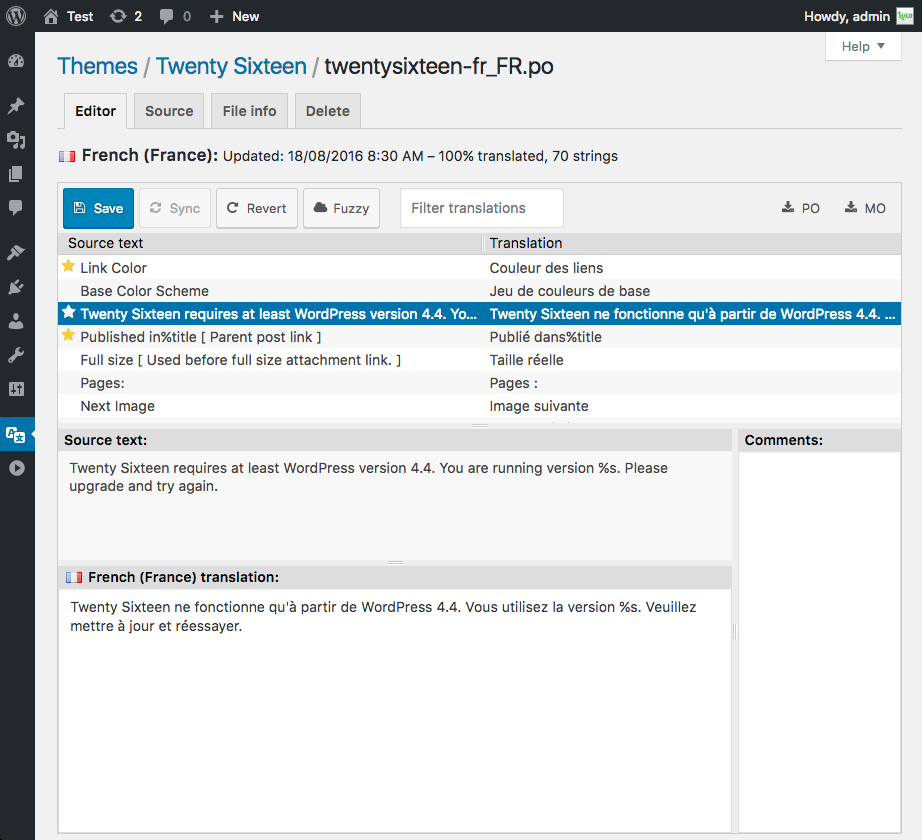Click the Filter translations search field
The width and height of the screenshot is (924, 840).
(481, 208)
